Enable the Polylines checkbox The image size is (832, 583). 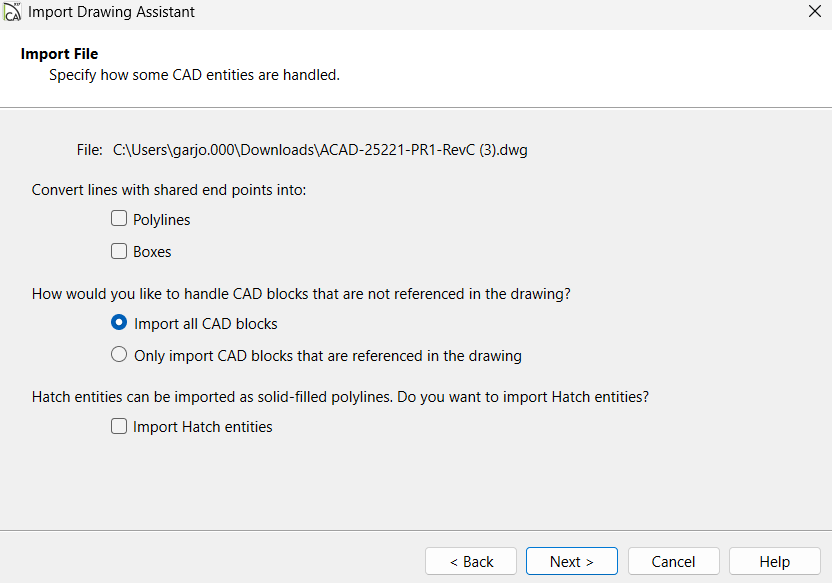119,219
